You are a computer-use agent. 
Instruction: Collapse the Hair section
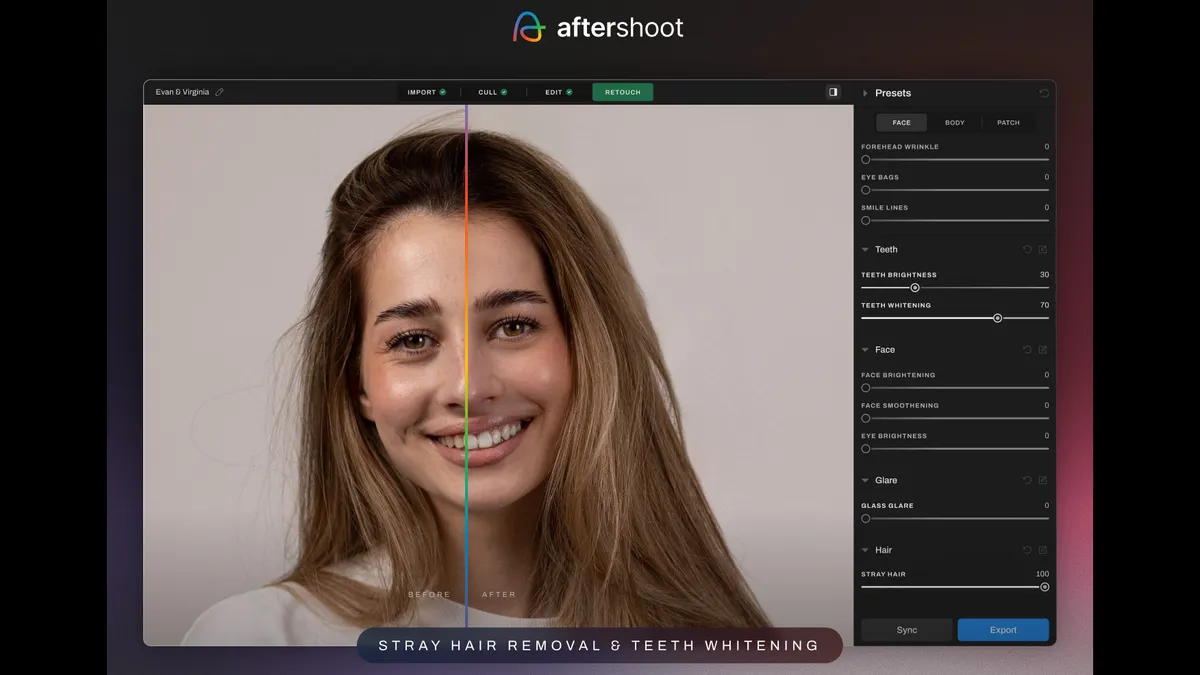coord(865,550)
